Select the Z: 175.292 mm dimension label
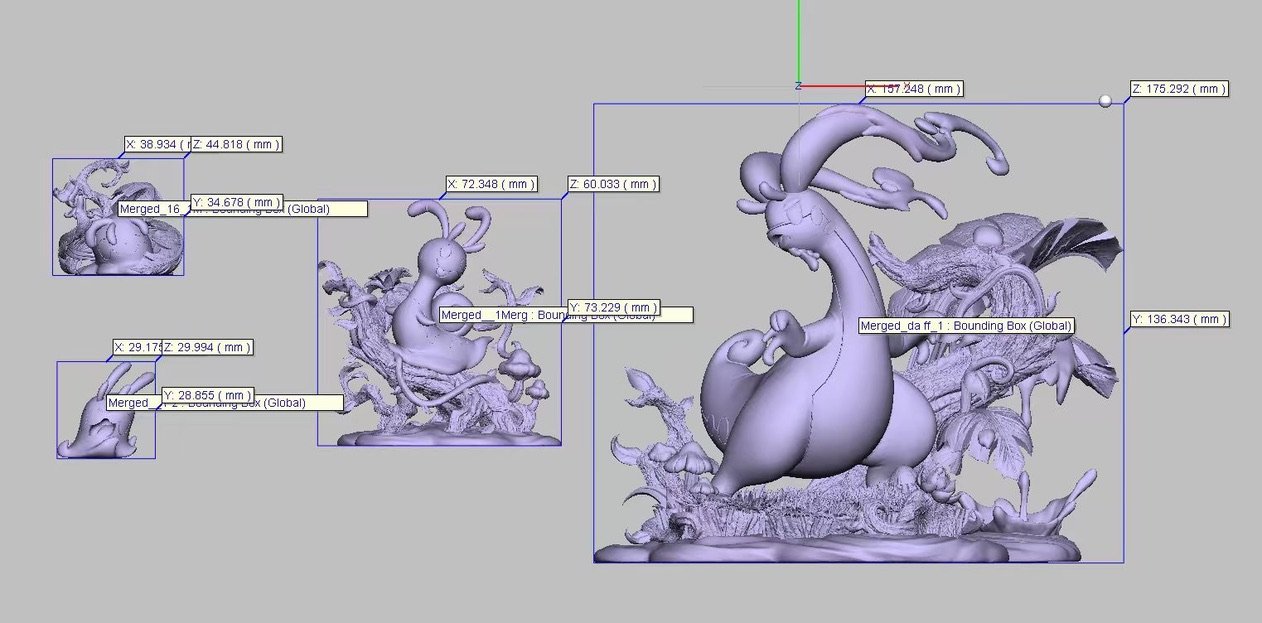 1178,89
